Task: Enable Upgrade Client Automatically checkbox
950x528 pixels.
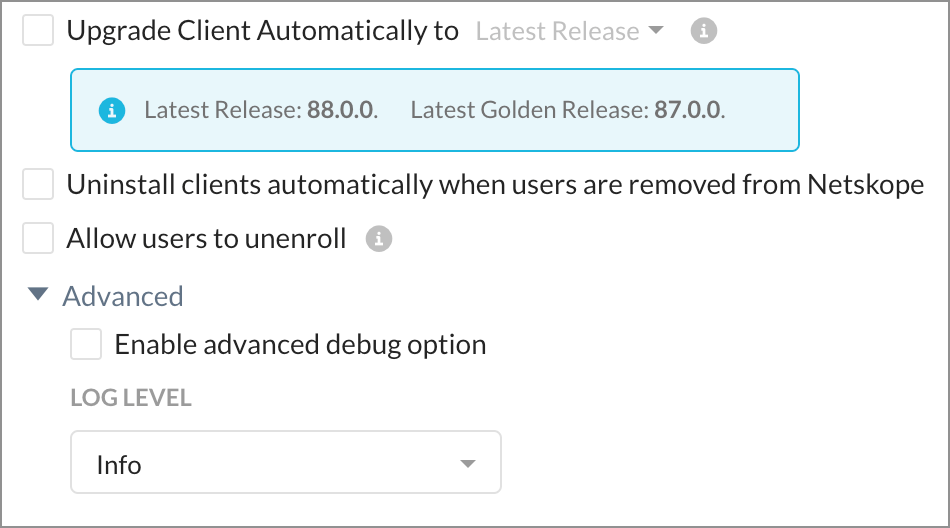Action: pos(38,30)
